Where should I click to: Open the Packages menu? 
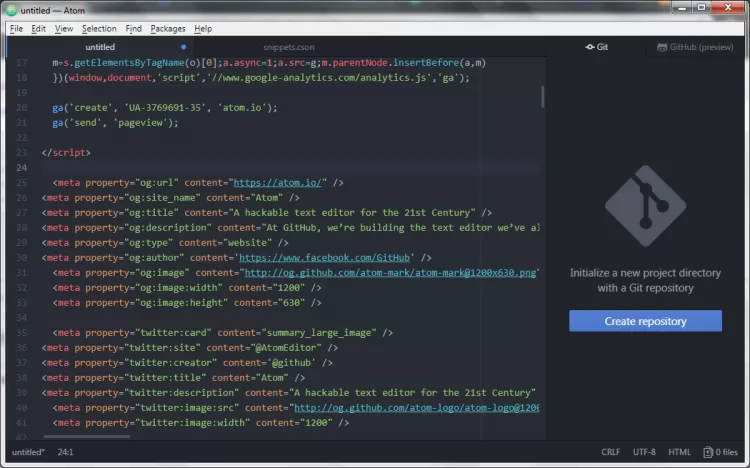[x=168, y=29]
